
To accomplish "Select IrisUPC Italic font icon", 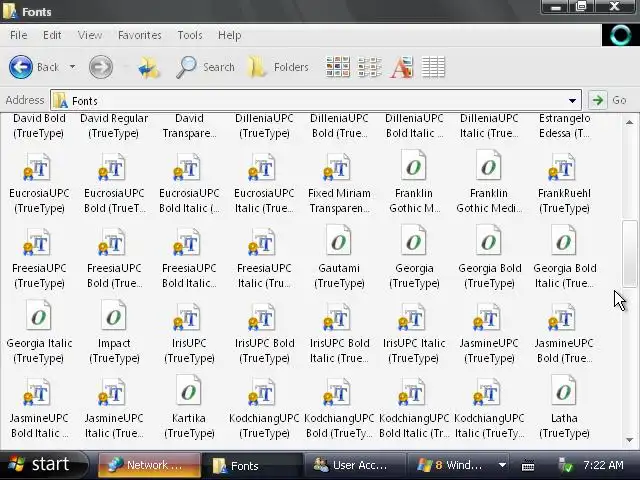I will (x=412, y=317).
